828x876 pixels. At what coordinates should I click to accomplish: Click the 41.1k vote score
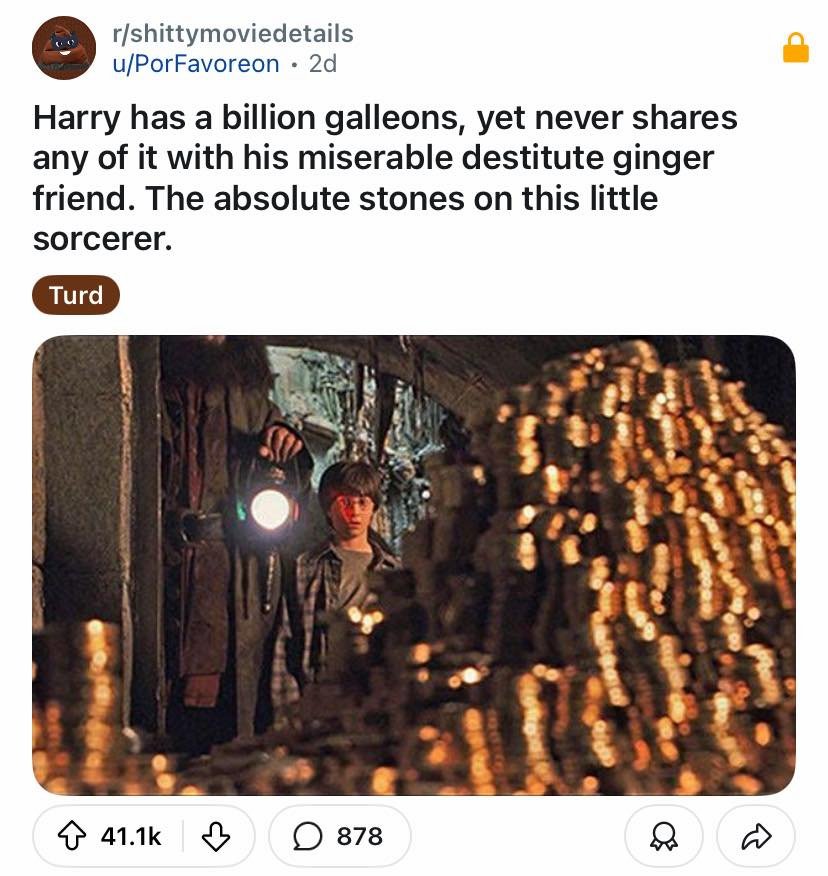click(132, 836)
